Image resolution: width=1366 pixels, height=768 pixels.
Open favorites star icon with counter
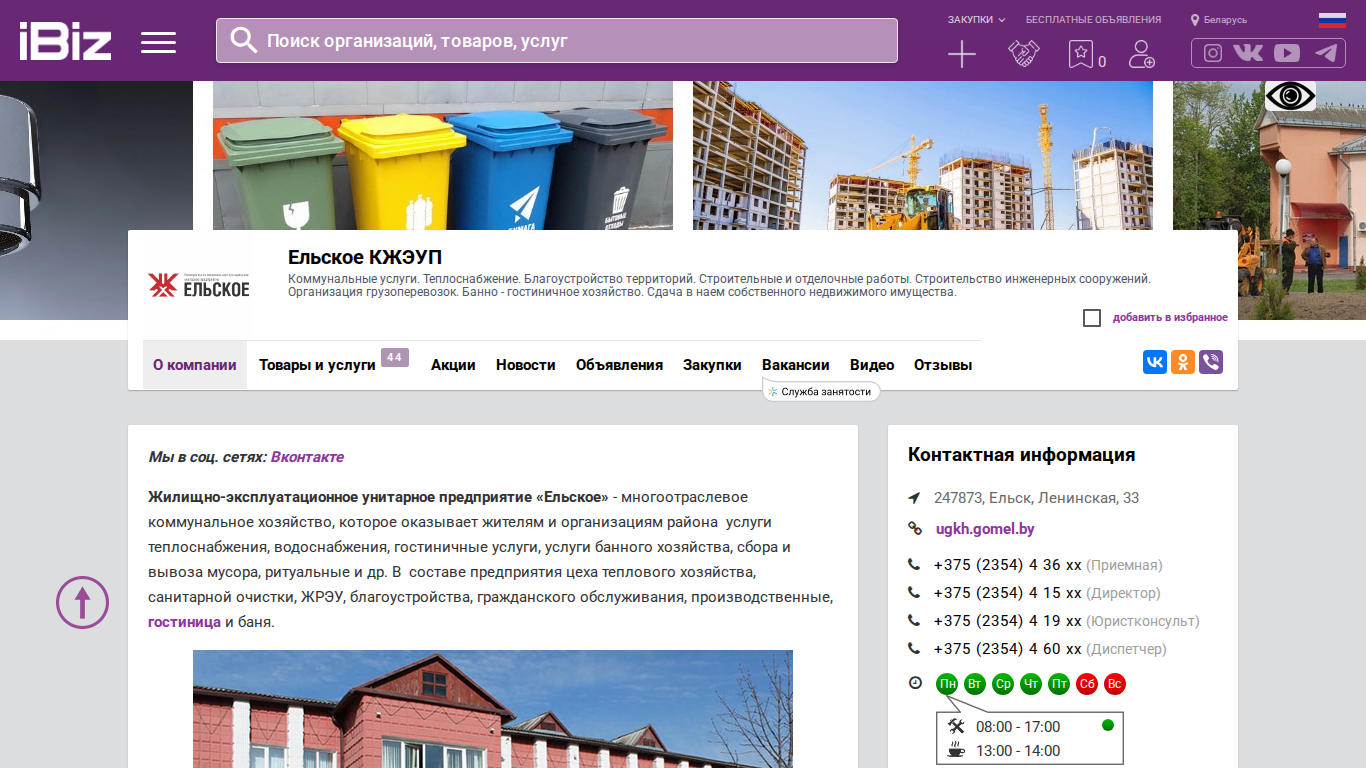[x=1086, y=55]
